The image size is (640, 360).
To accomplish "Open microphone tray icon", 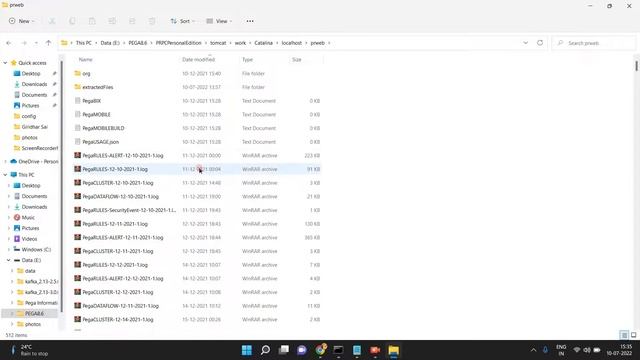I will coord(545,350).
